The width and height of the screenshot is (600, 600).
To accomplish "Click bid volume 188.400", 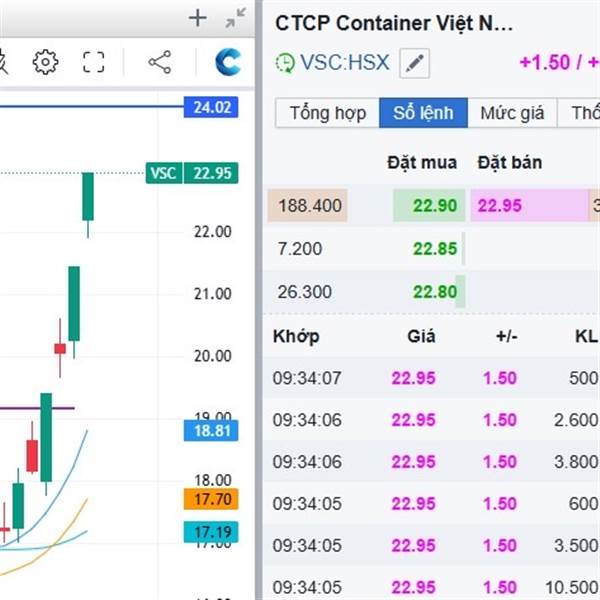I will coord(308,205).
